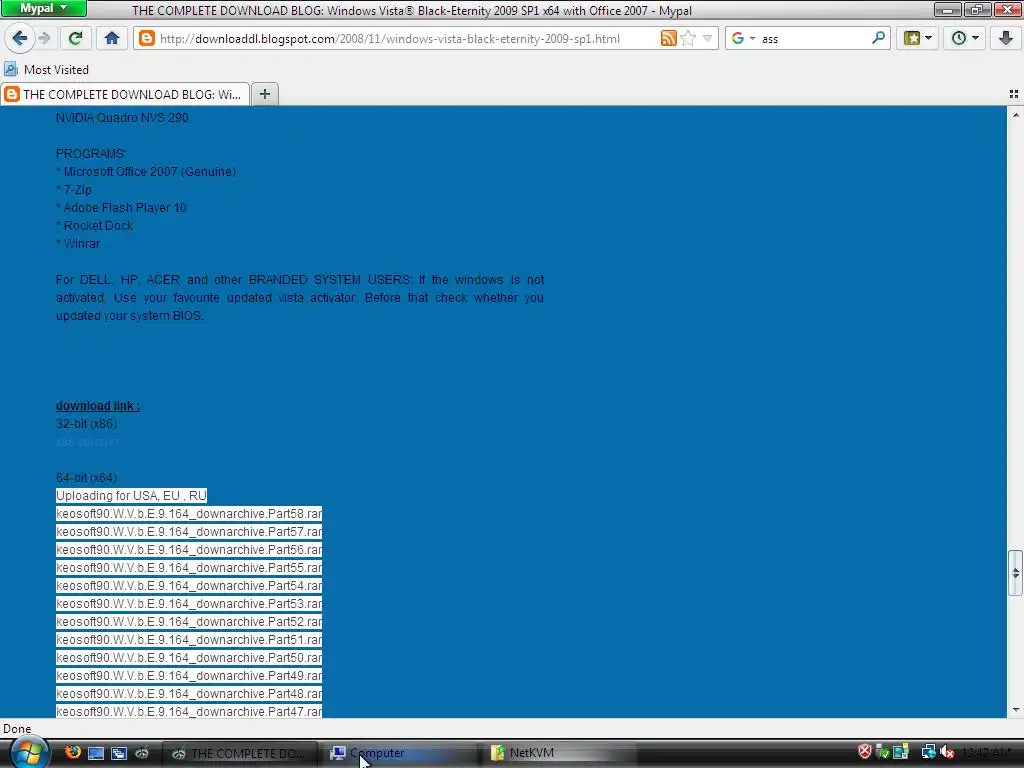Click the '64-bit (x64)' text
The image size is (1024, 768).
[87, 477]
